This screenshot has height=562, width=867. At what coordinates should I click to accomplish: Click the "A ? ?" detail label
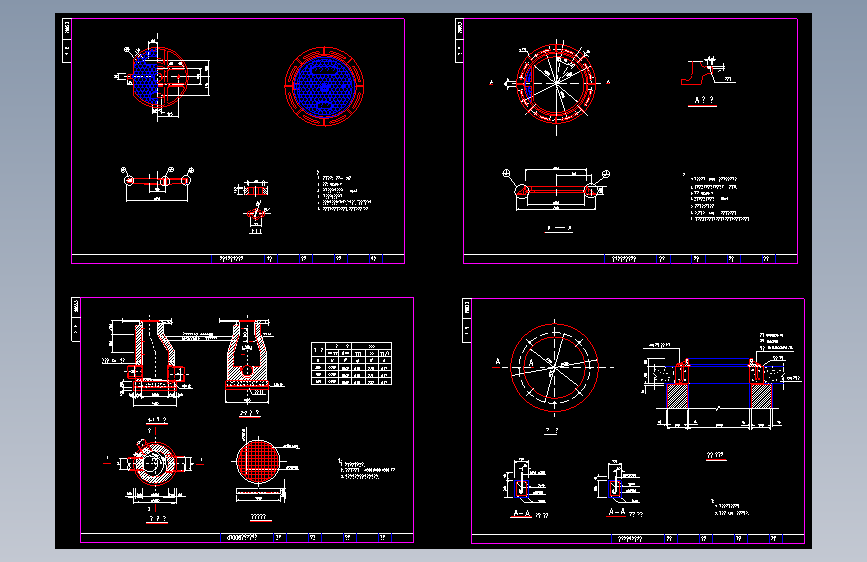tap(703, 100)
